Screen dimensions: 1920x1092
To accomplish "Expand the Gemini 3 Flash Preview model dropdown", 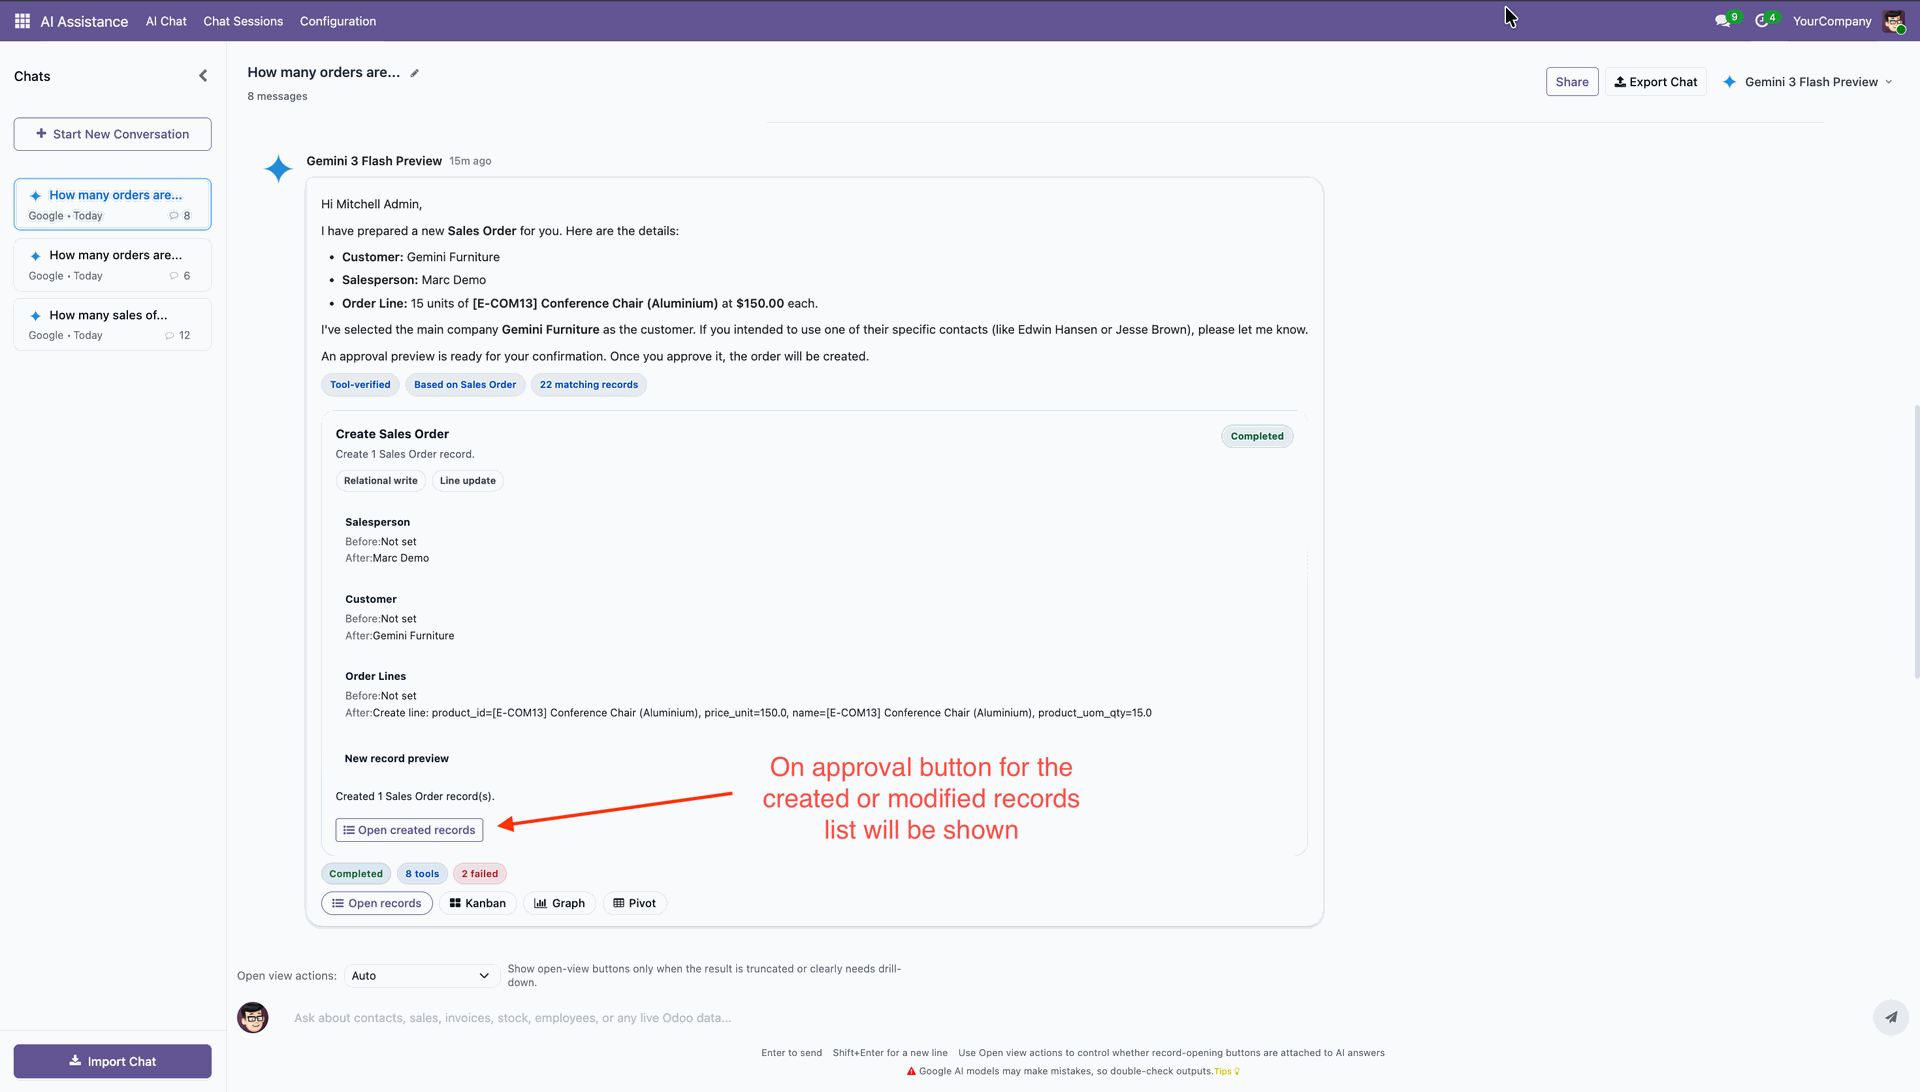I will (1809, 82).
